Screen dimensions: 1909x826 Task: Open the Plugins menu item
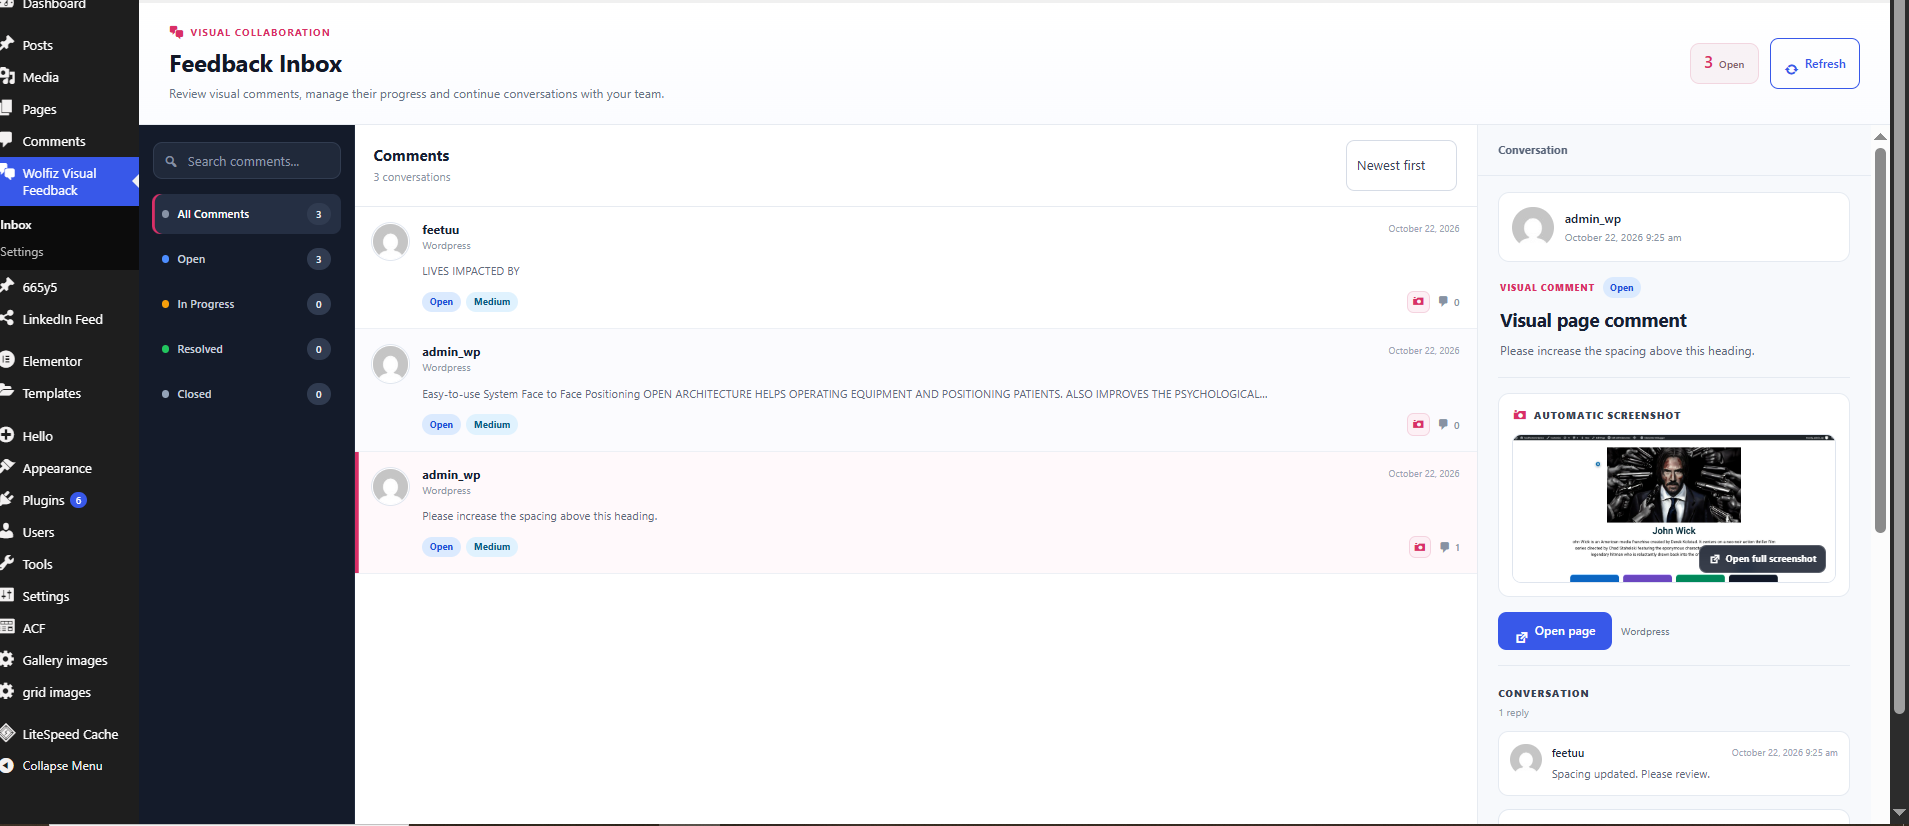point(69,500)
